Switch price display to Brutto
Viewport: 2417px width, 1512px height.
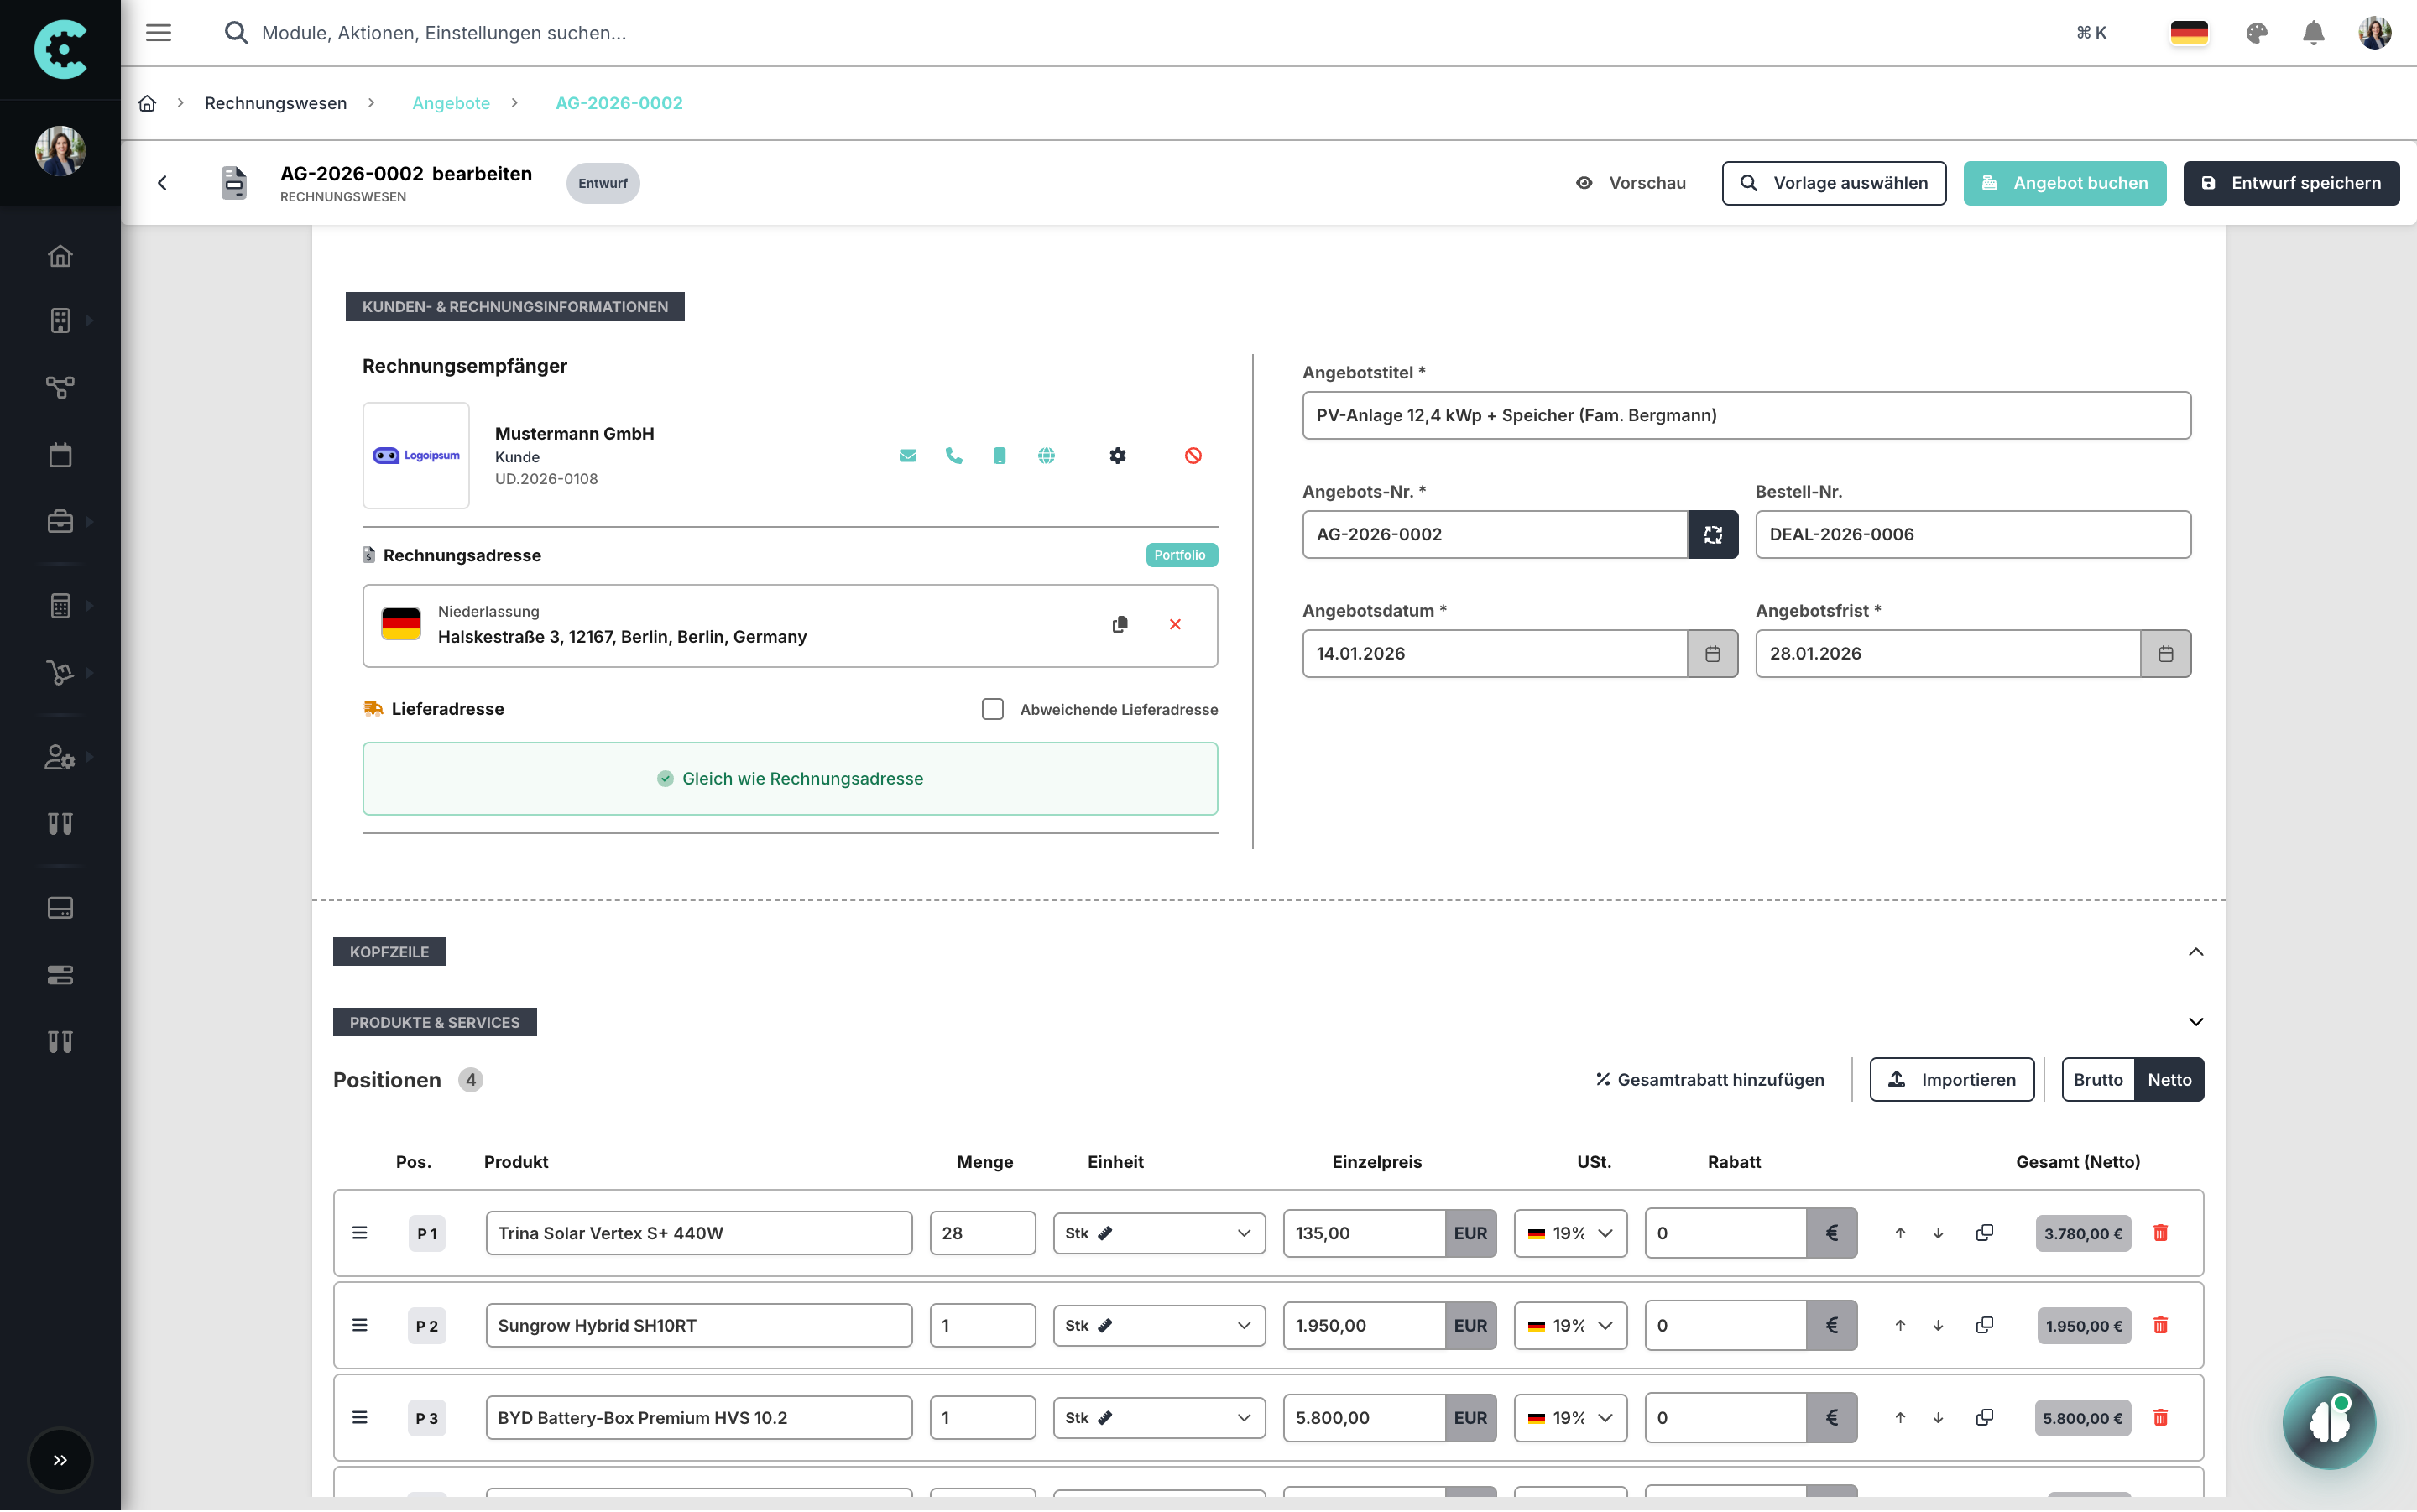[2097, 1080]
